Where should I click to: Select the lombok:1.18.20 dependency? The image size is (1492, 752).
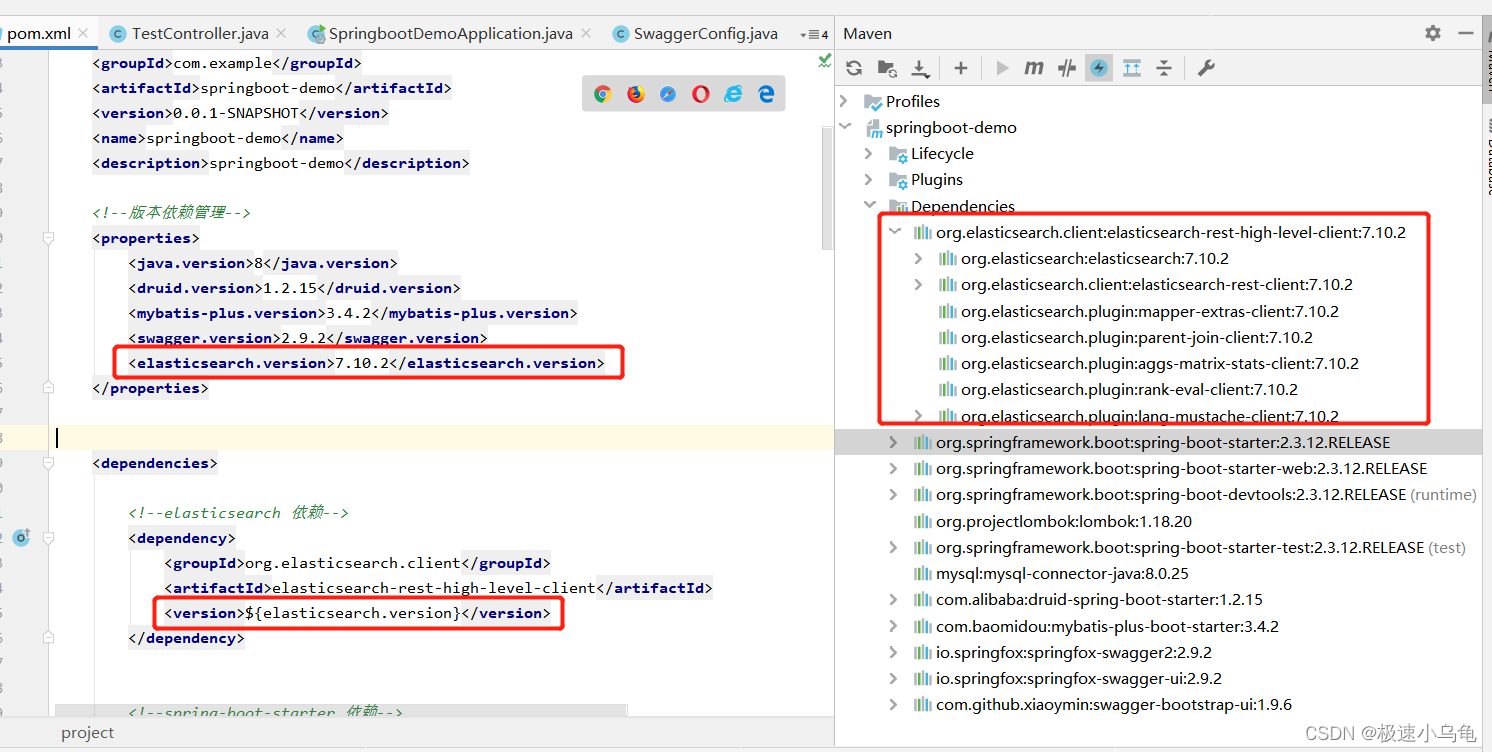1063,521
